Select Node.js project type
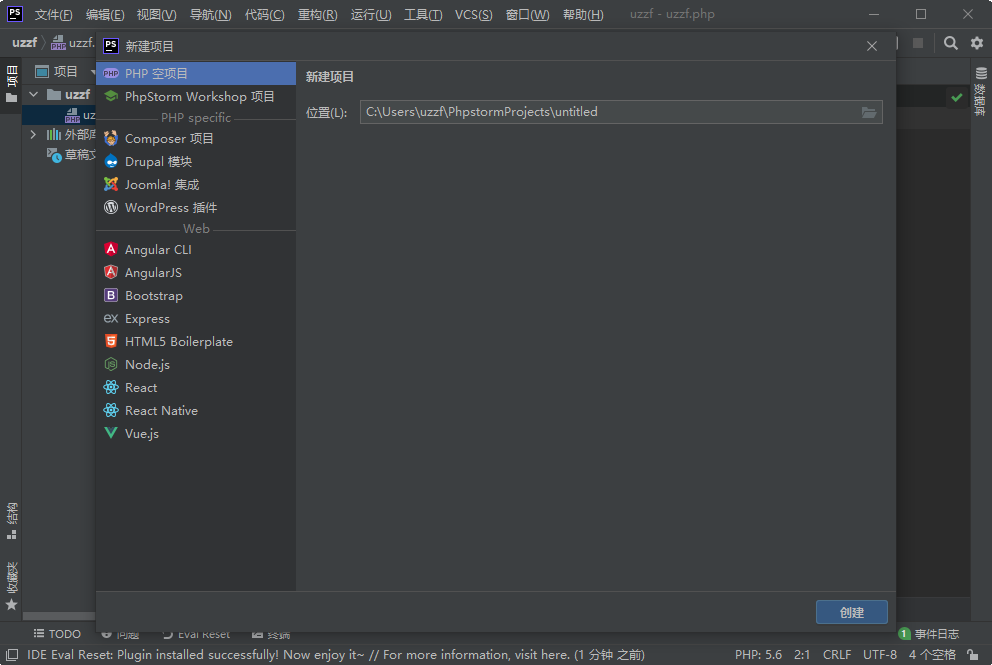Screen dimensions: 992x665 click(x=195, y=364)
